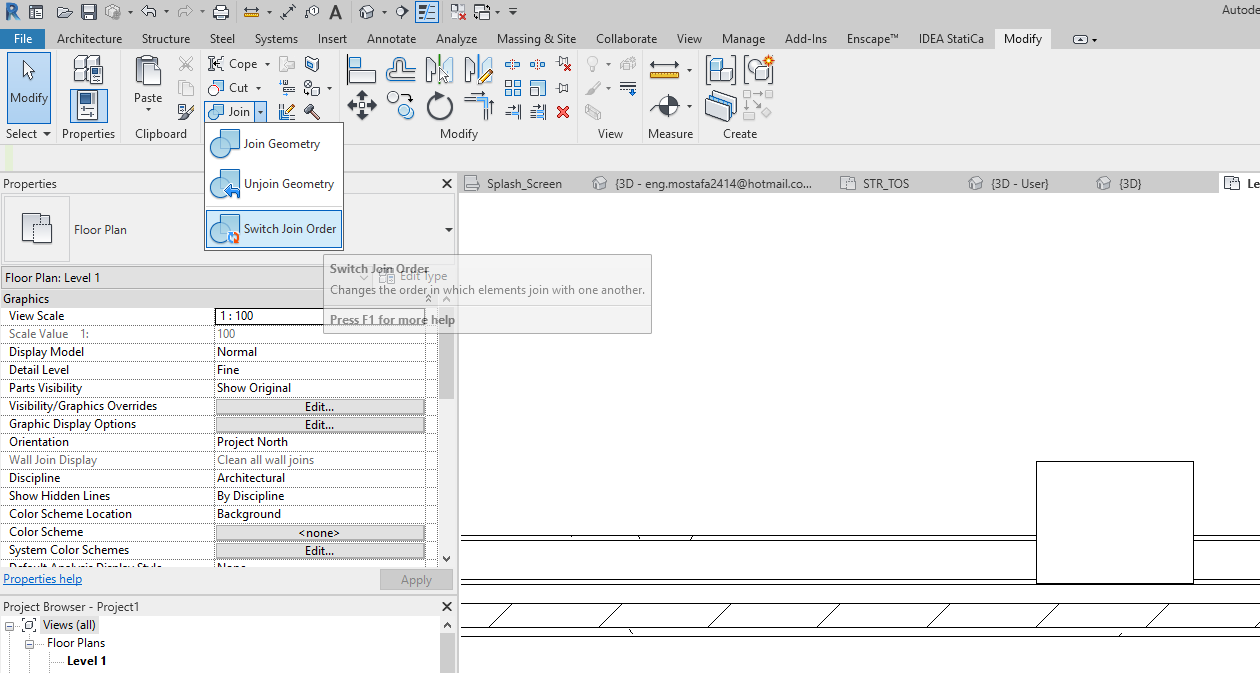This screenshot has width=1260, height=673.
Task: Open the Properties help link
Action: [42, 578]
